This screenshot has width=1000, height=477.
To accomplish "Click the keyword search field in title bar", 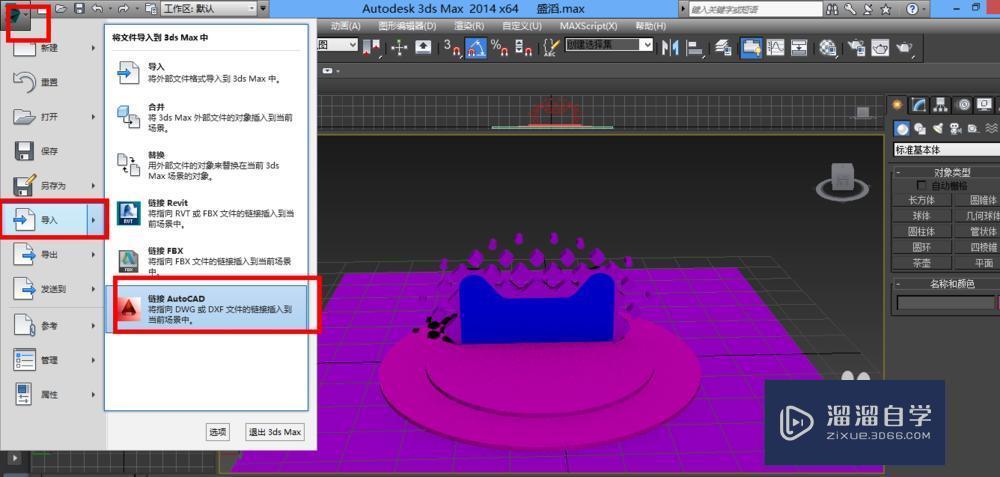I will (754, 9).
